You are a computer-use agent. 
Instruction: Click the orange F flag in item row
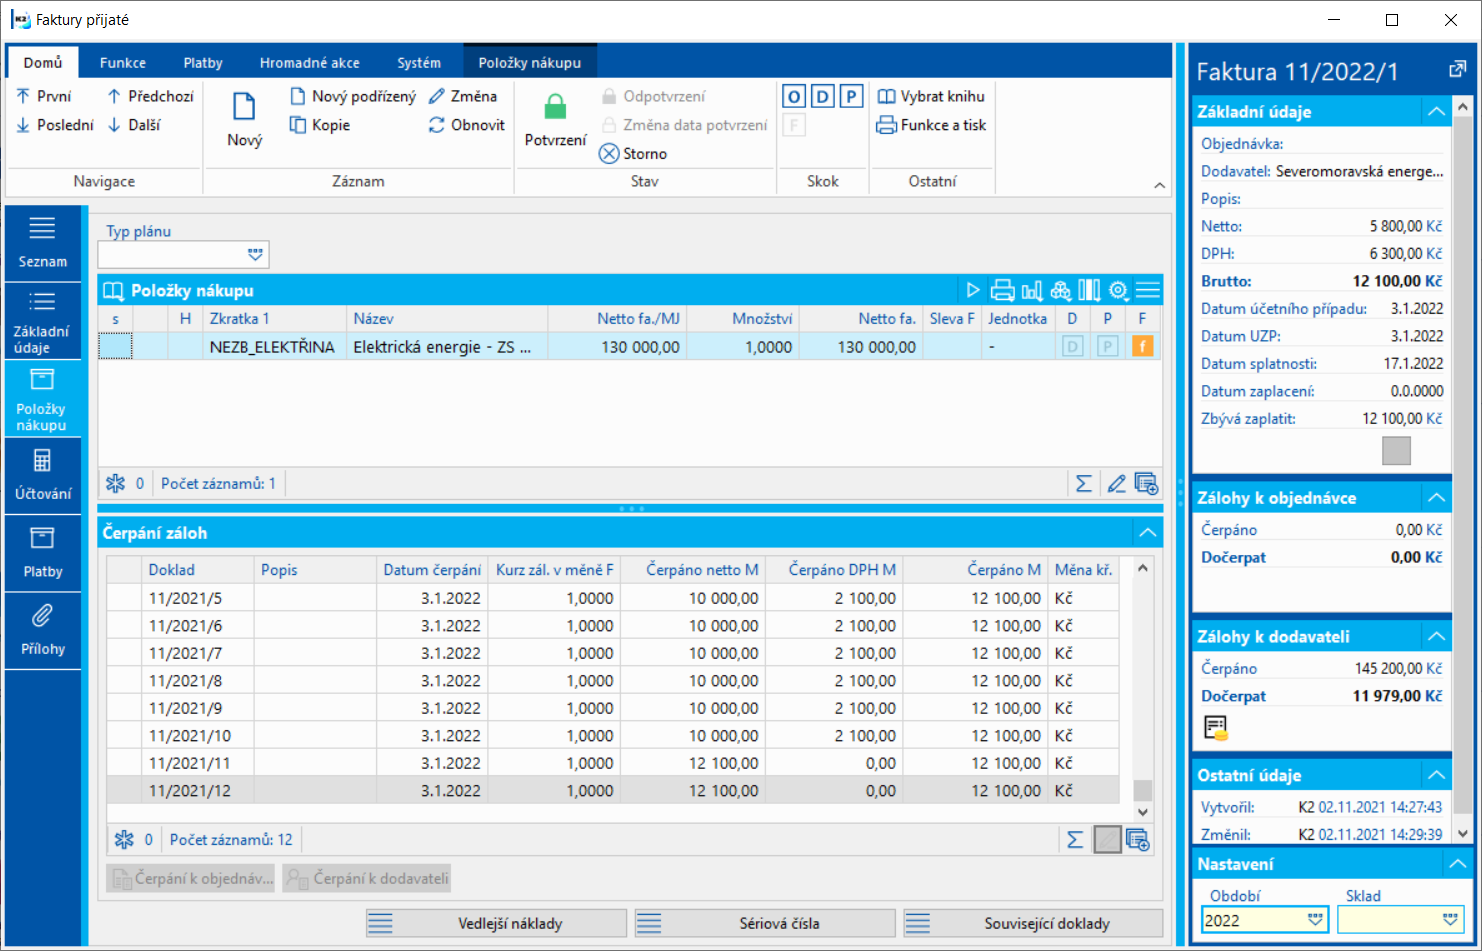click(x=1142, y=347)
